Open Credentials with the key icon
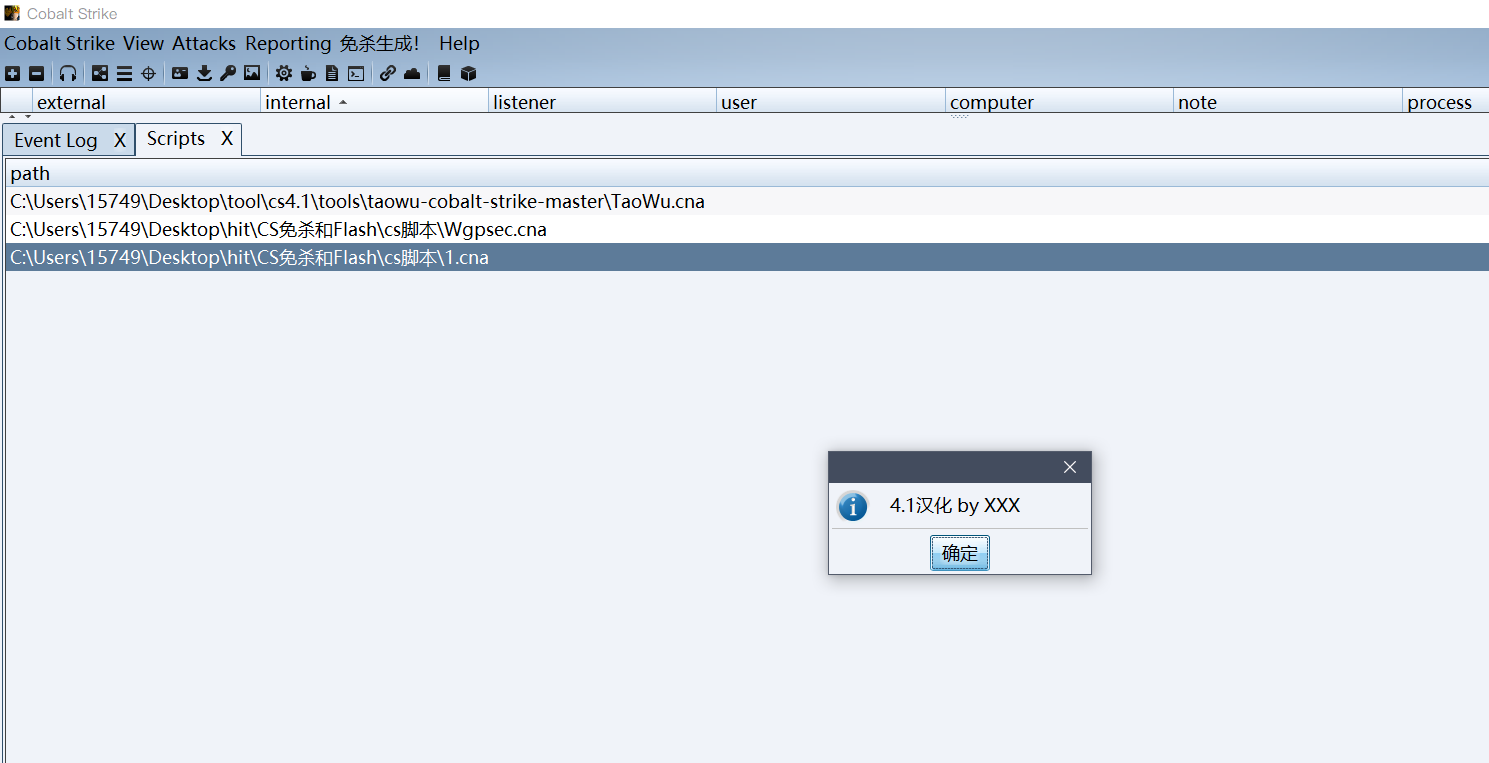The image size is (1489, 763). 228,73
